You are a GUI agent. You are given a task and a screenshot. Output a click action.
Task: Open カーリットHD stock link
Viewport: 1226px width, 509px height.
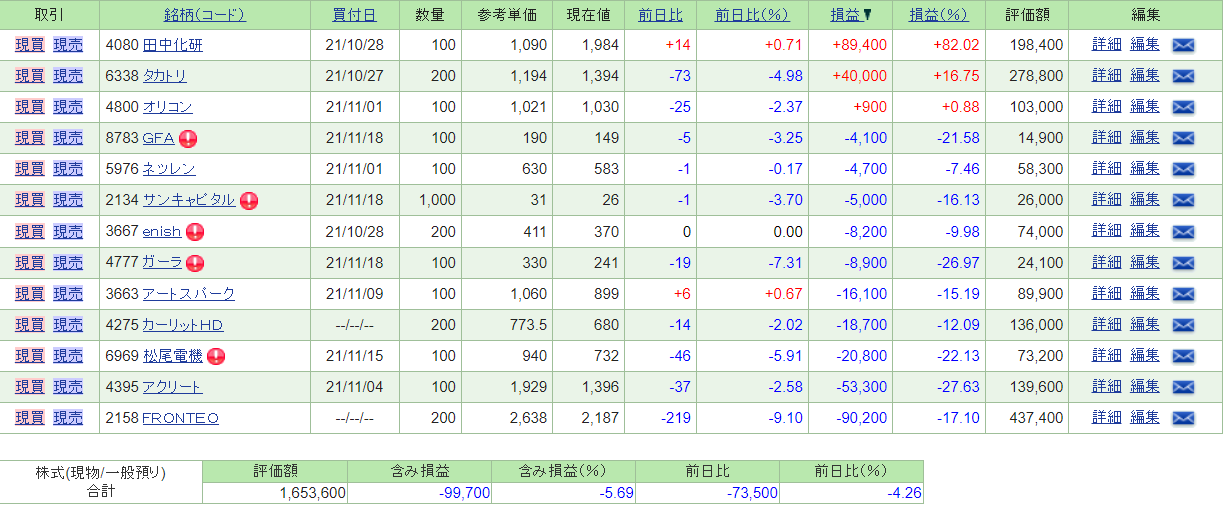pyautogui.click(x=183, y=325)
